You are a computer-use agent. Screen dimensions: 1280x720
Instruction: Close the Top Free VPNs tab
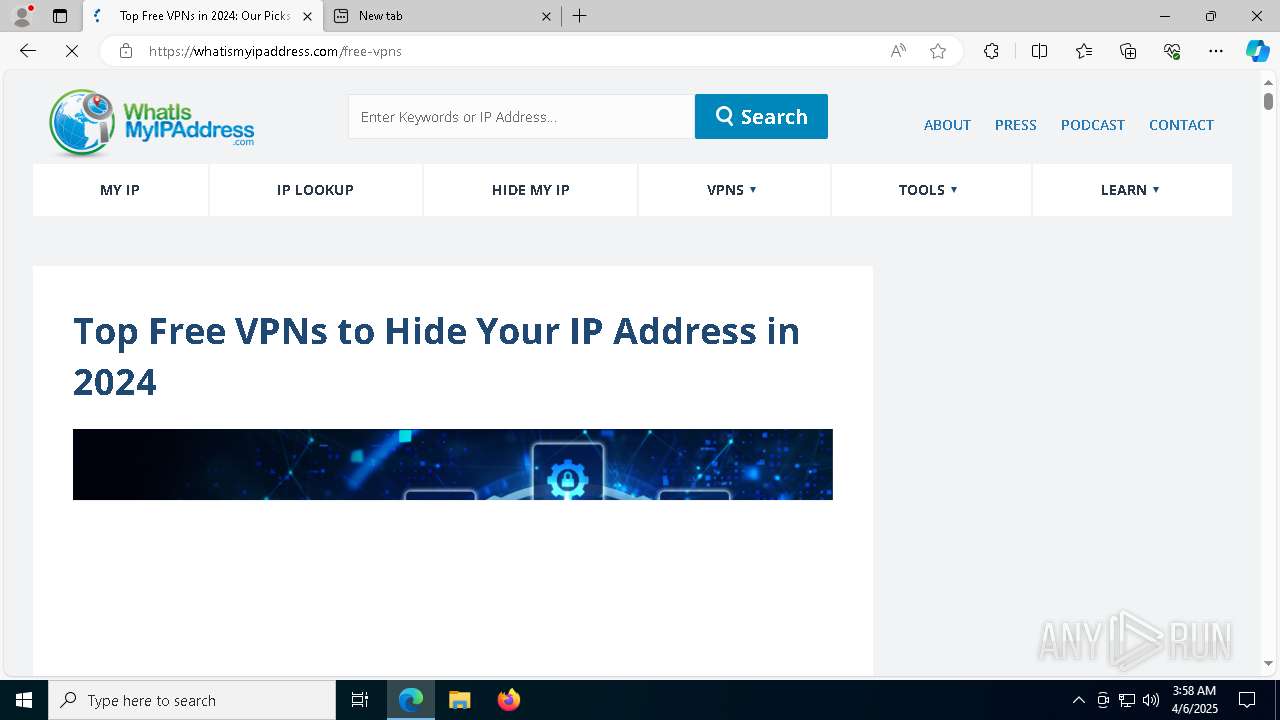(307, 16)
